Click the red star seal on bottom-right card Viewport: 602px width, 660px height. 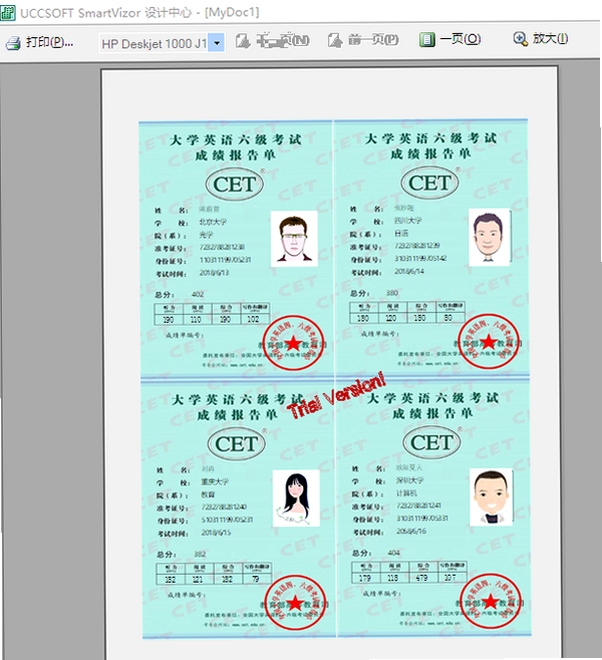[x=490, y=601]
